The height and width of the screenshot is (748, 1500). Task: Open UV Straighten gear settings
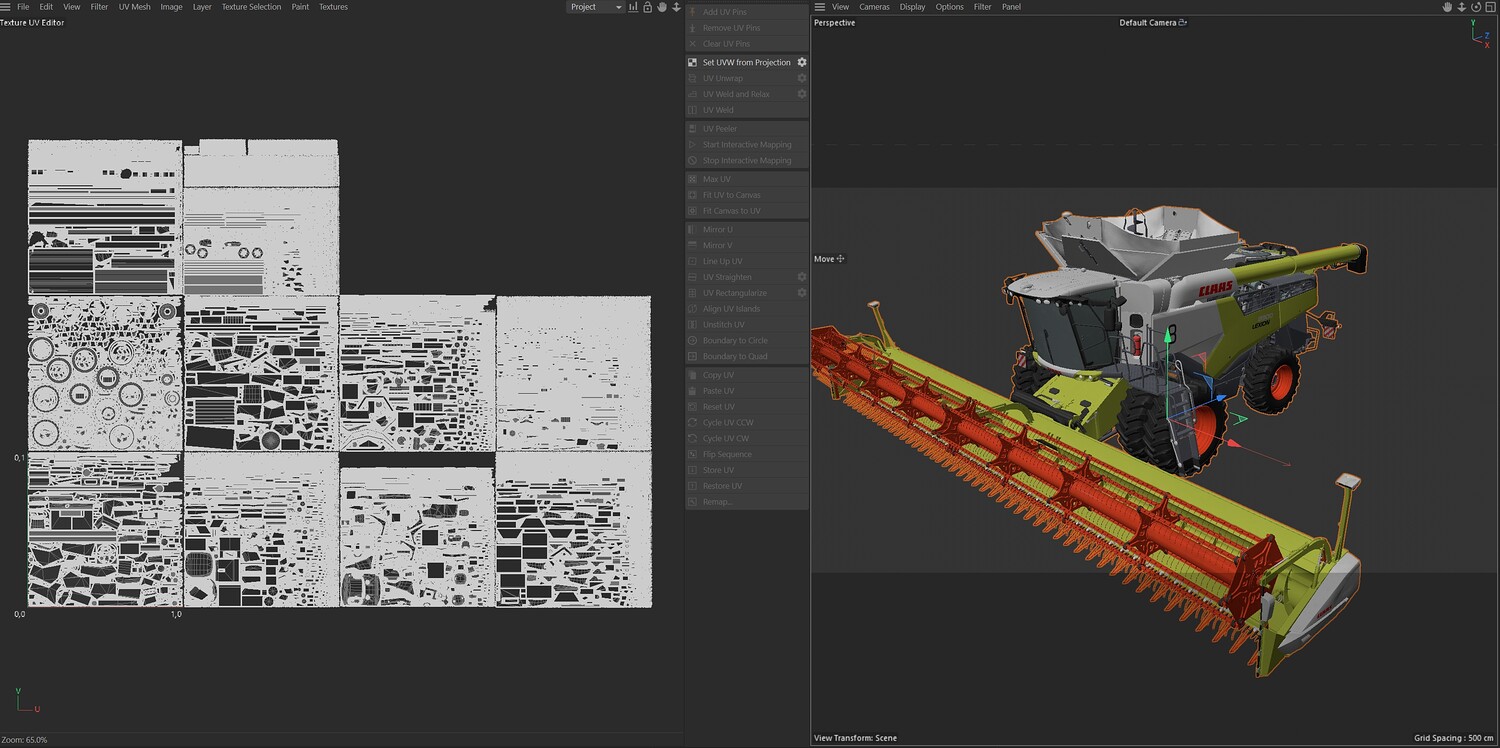point(801,277)
